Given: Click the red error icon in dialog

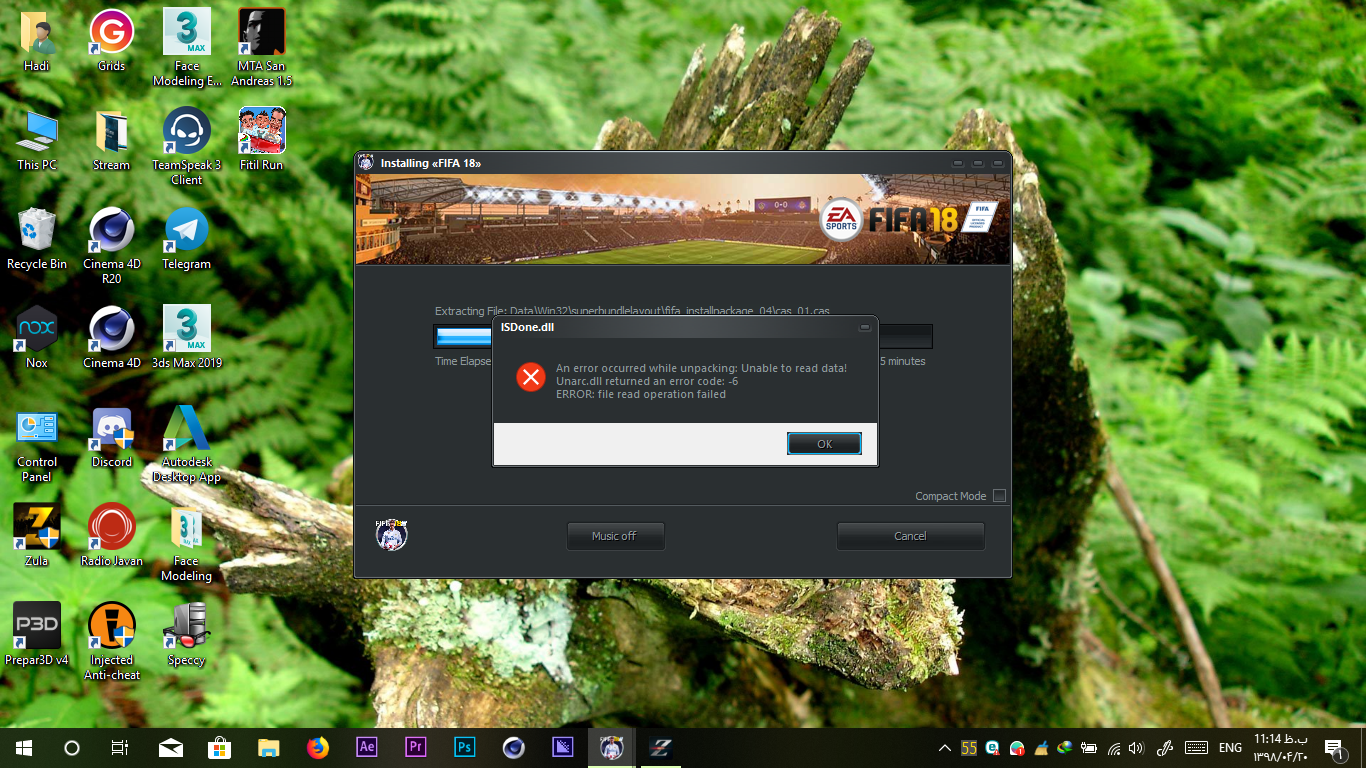Looking at the screenshot, I should pos(530,377).
